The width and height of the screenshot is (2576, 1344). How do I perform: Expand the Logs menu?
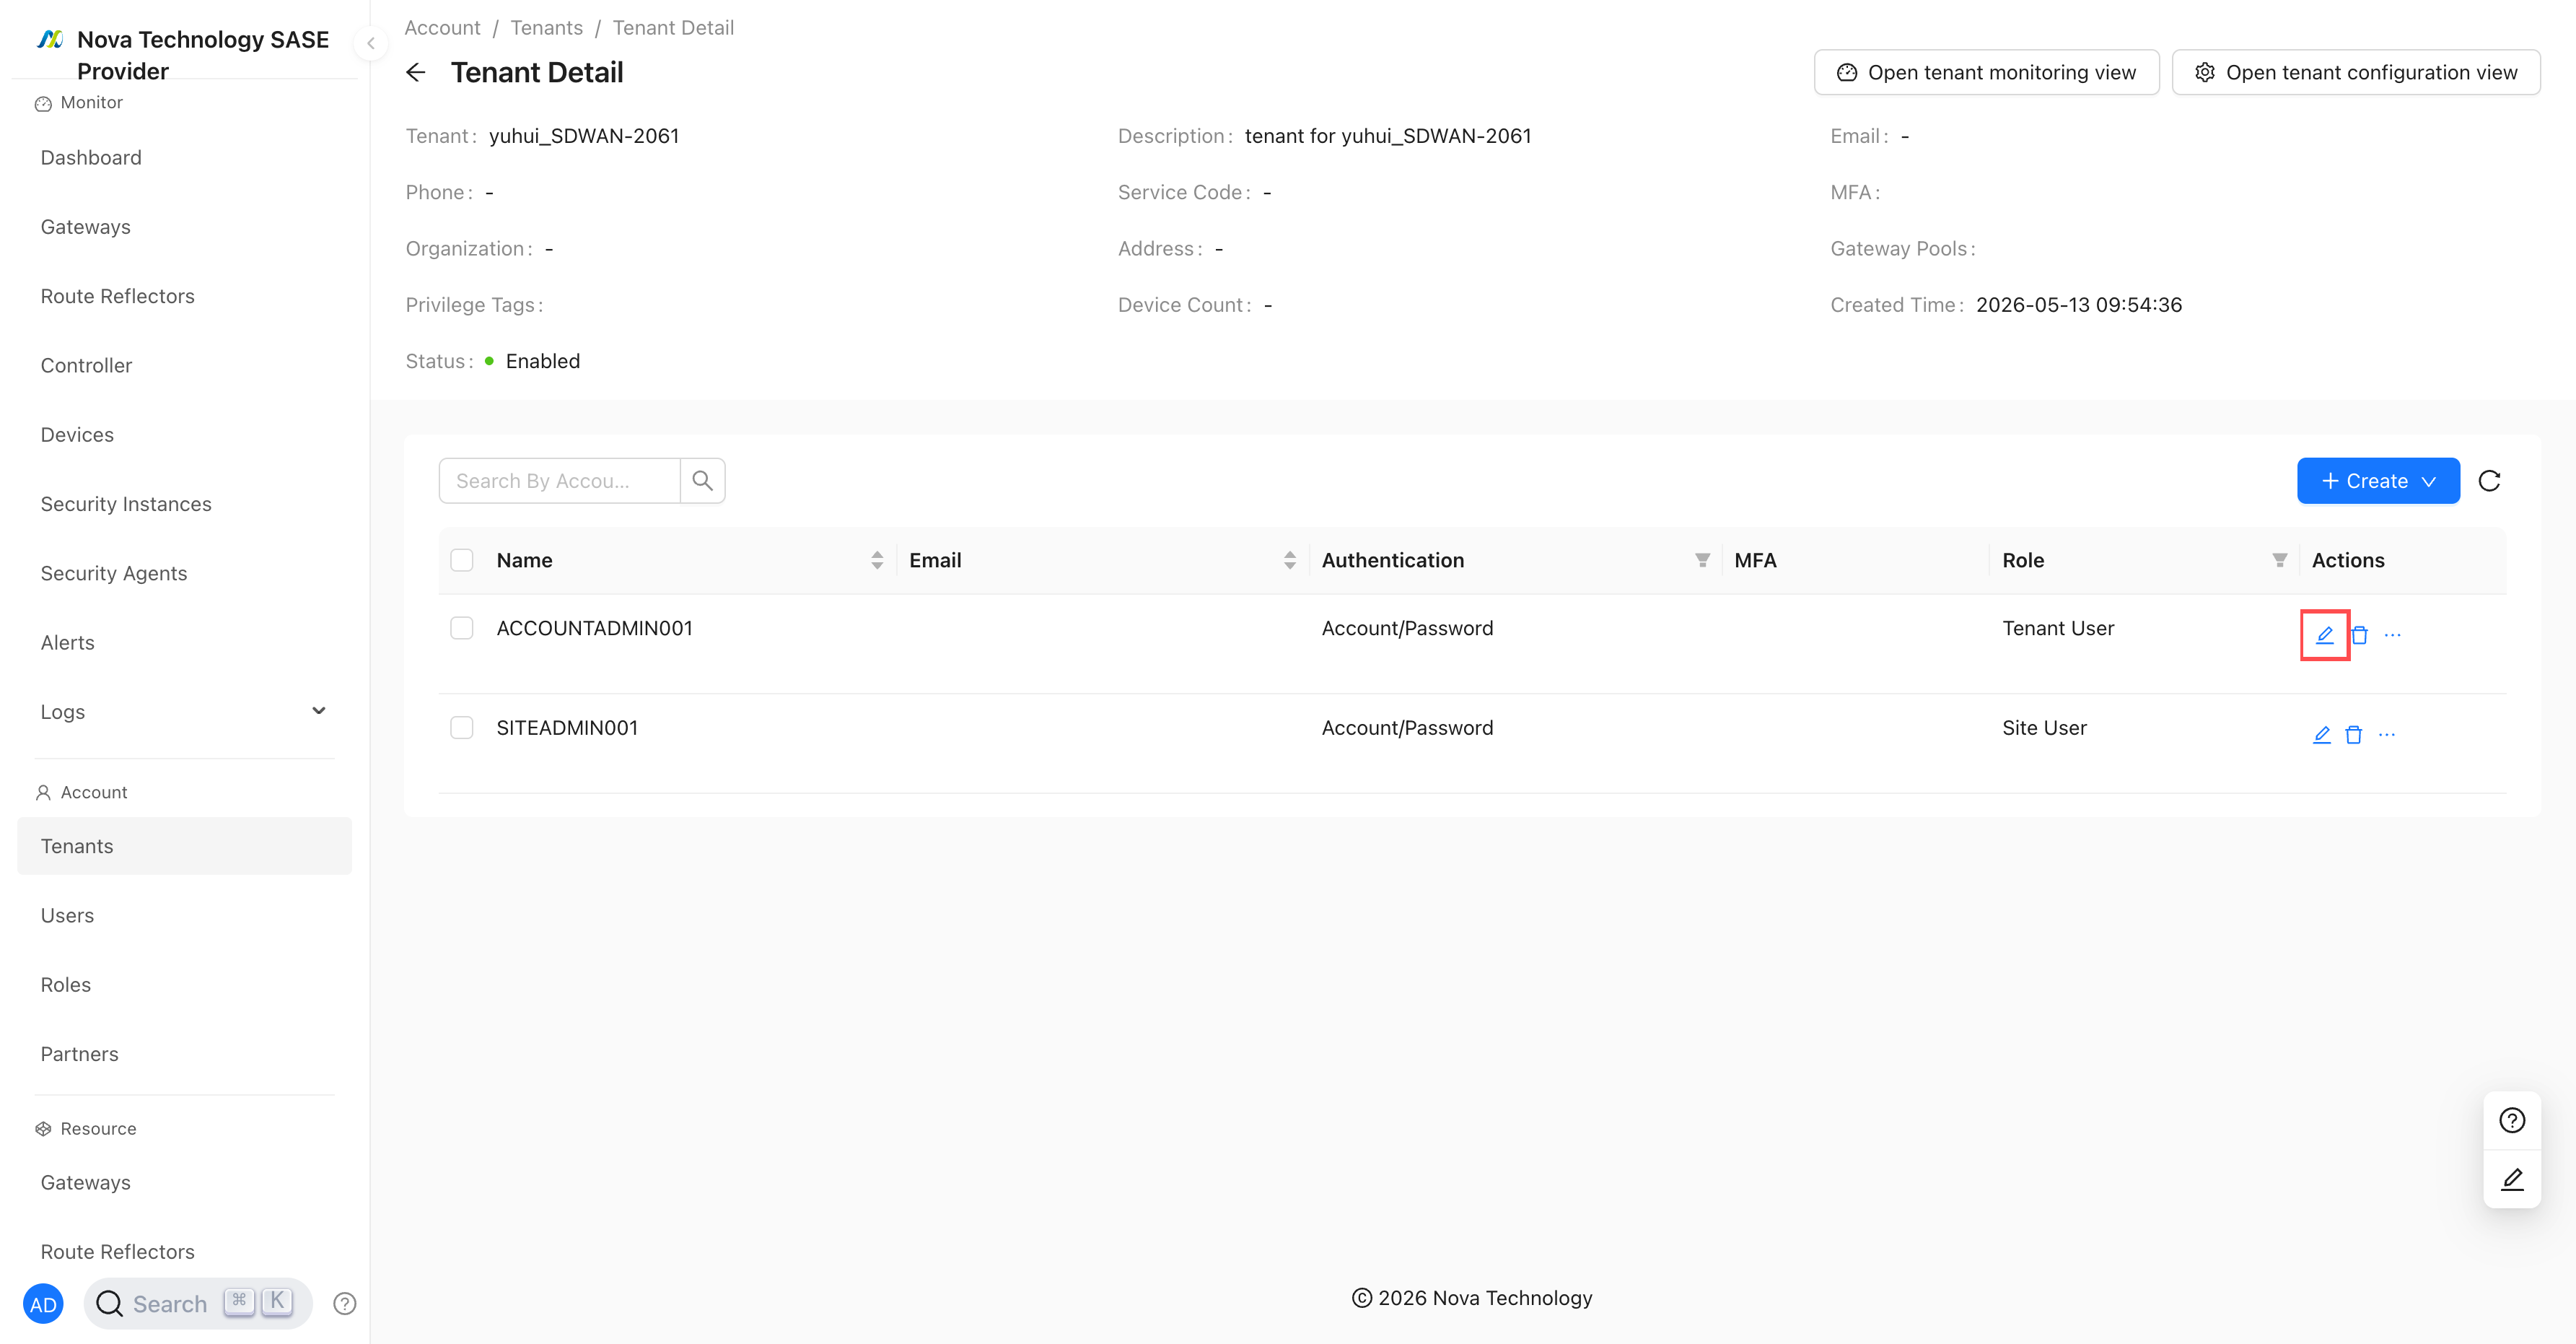[x=184, y=712]
